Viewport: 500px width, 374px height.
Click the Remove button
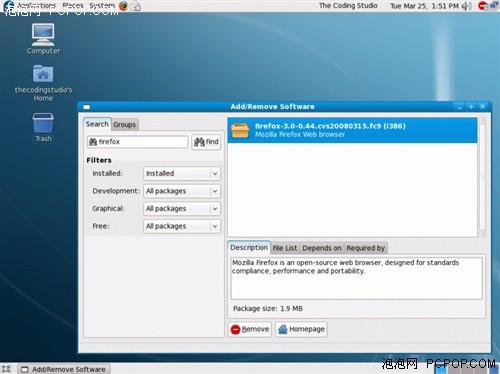[250, 329]
